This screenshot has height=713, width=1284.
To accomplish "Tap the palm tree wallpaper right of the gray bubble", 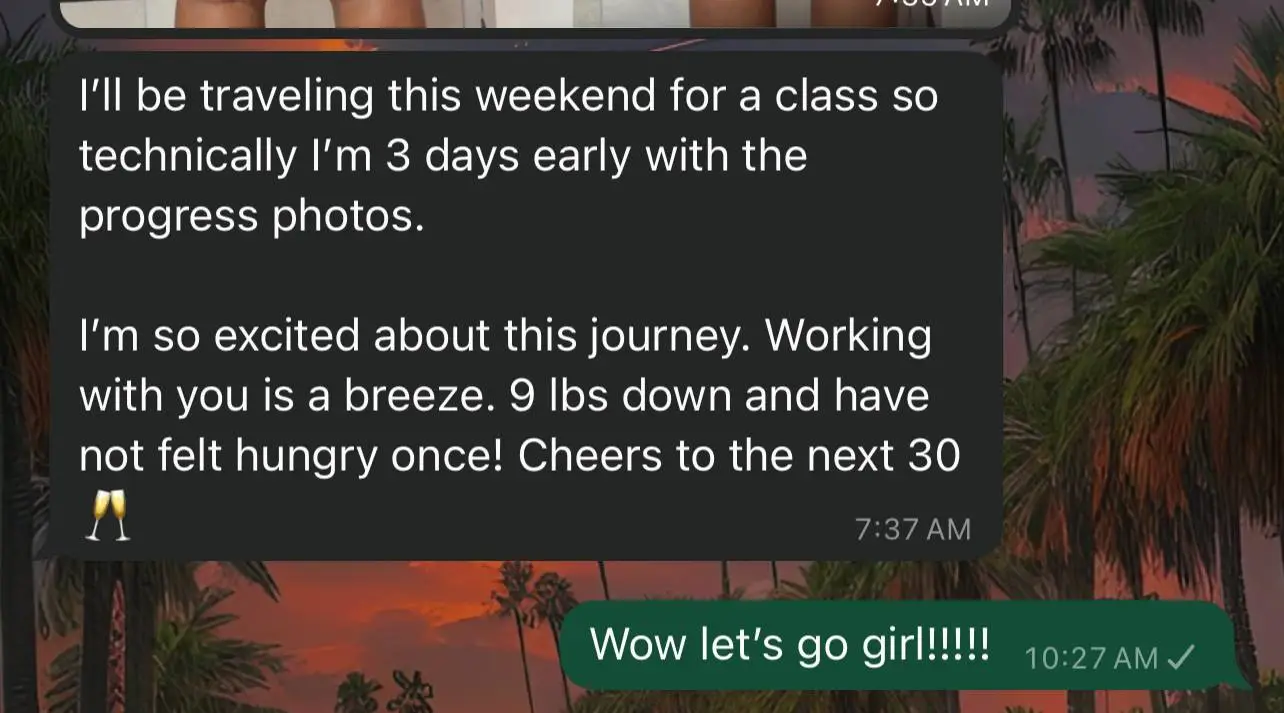I will 1140,300.
